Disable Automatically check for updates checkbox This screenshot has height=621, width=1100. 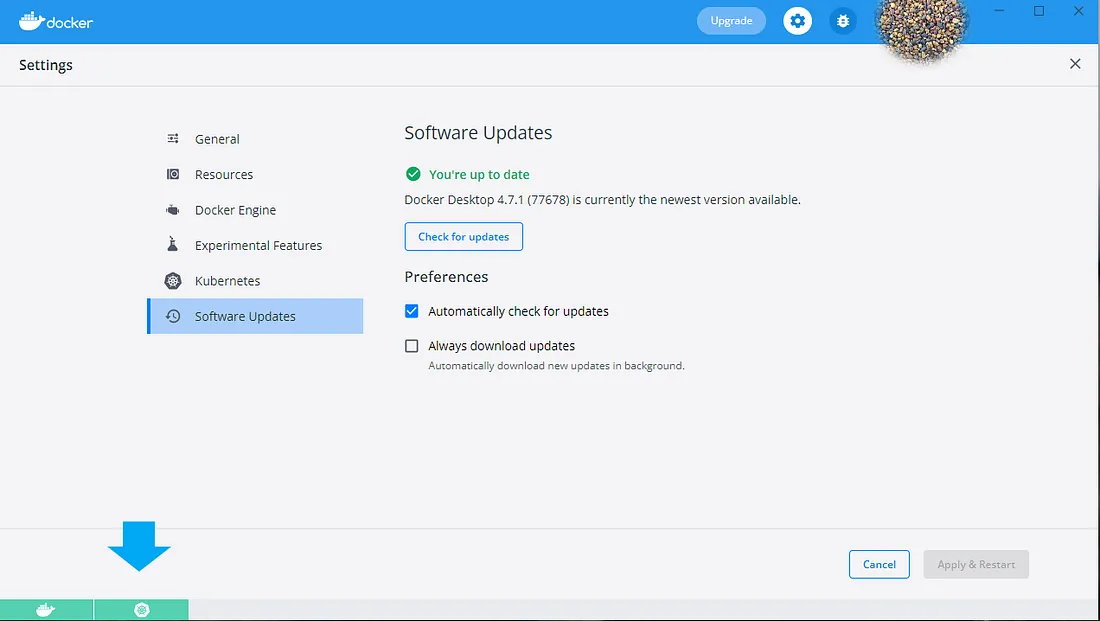point(412,311)
